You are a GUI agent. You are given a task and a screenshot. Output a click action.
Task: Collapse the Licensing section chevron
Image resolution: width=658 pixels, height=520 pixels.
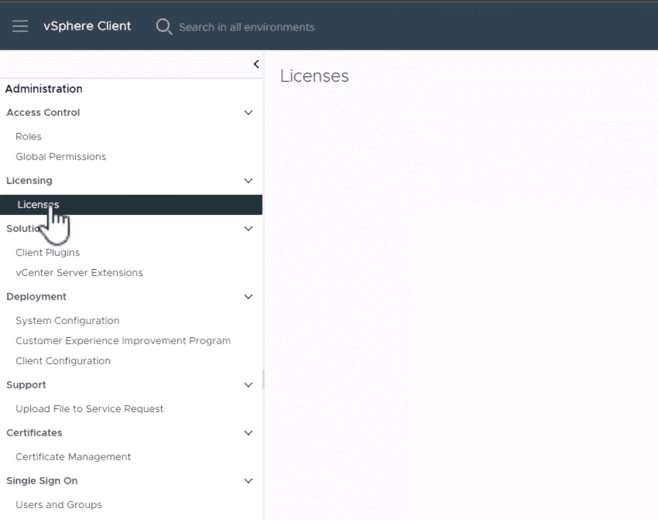pos(249,181)
